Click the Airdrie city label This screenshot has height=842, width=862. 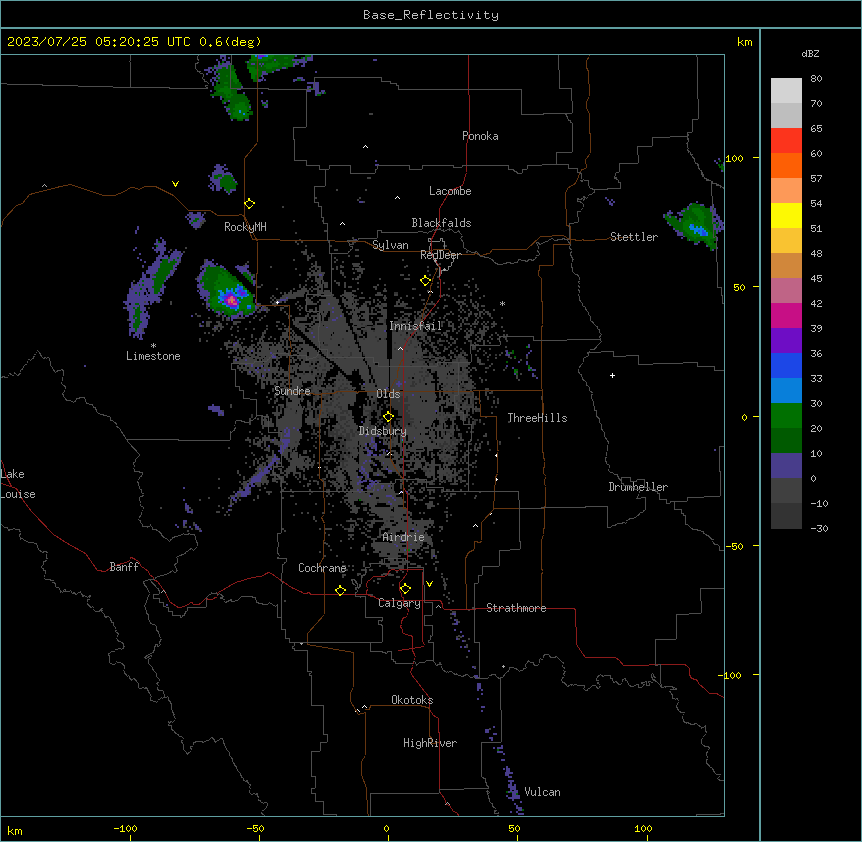(x=403, y=537)
